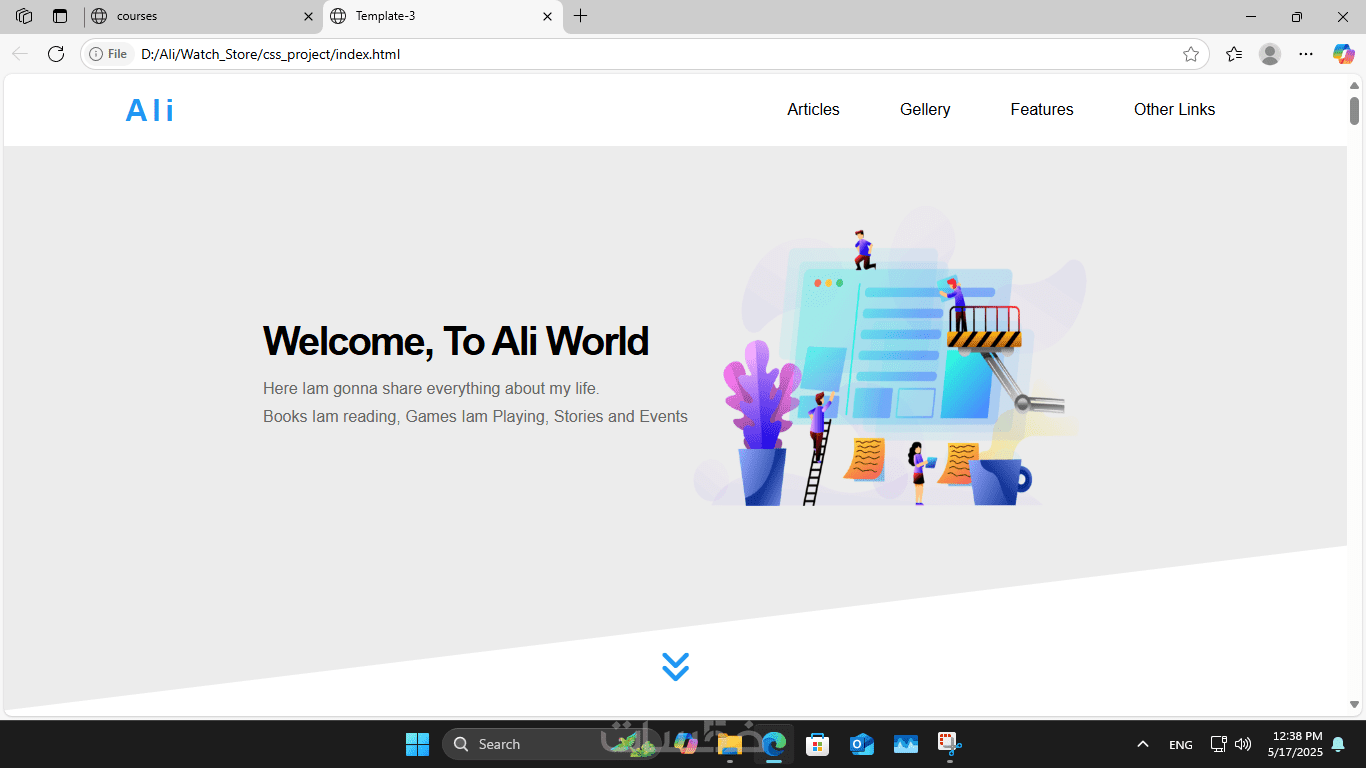The width and height of the screenshot is (1366, 768).
Task: Open Copilot from the taskbar
Action: point(686,744)
